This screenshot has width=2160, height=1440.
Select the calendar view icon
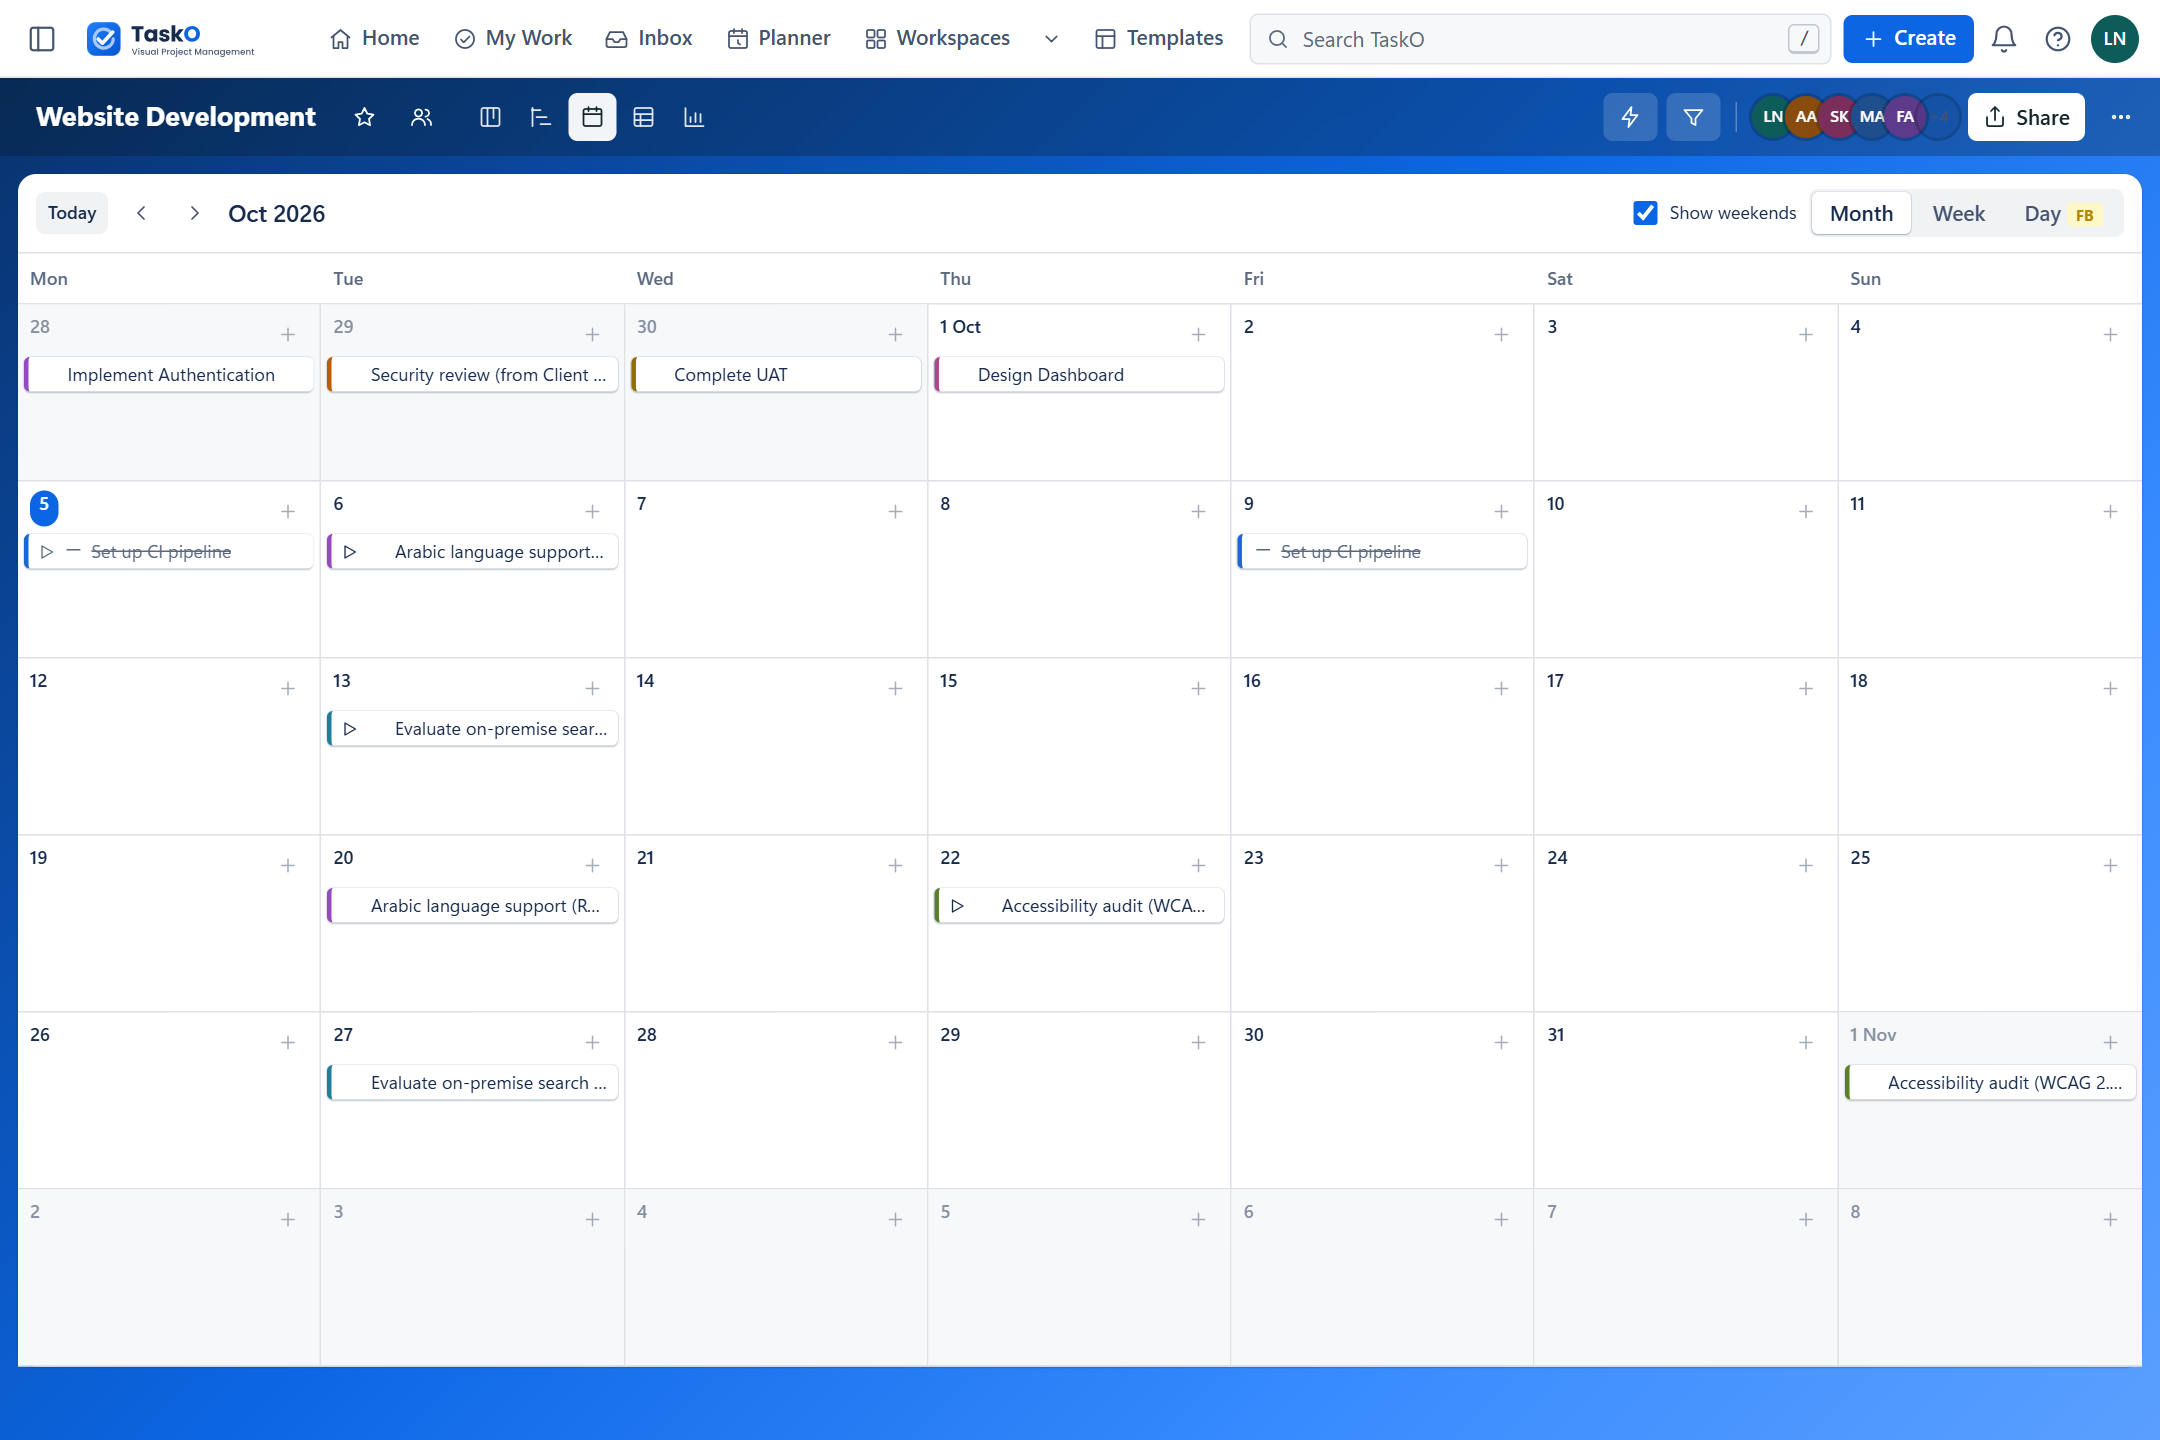(x=592, y=117)
